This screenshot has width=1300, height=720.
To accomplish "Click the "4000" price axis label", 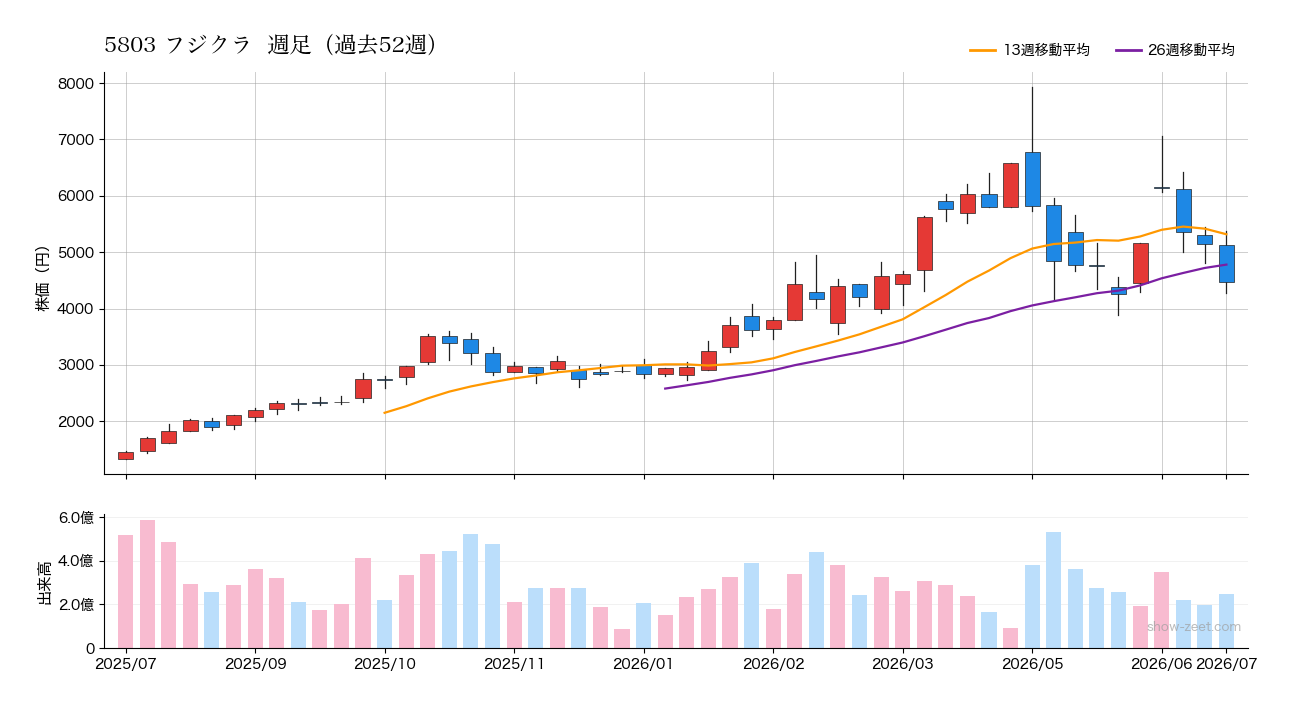I will pos(77,309).
